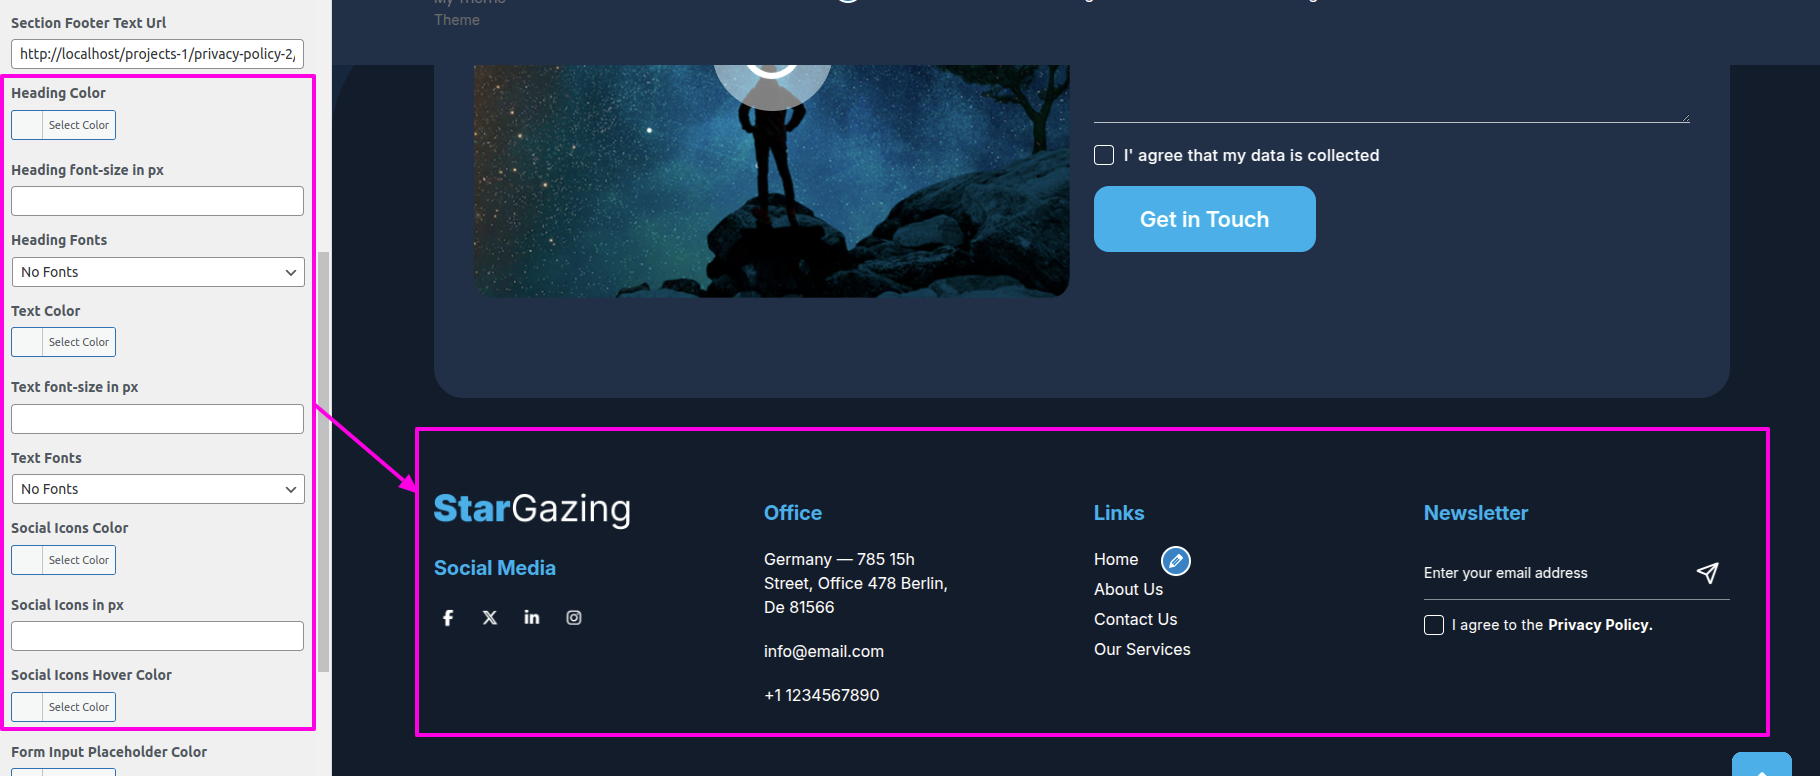Open the Instagram social icon
The image size is (1820, 776).
coord(574,618)
